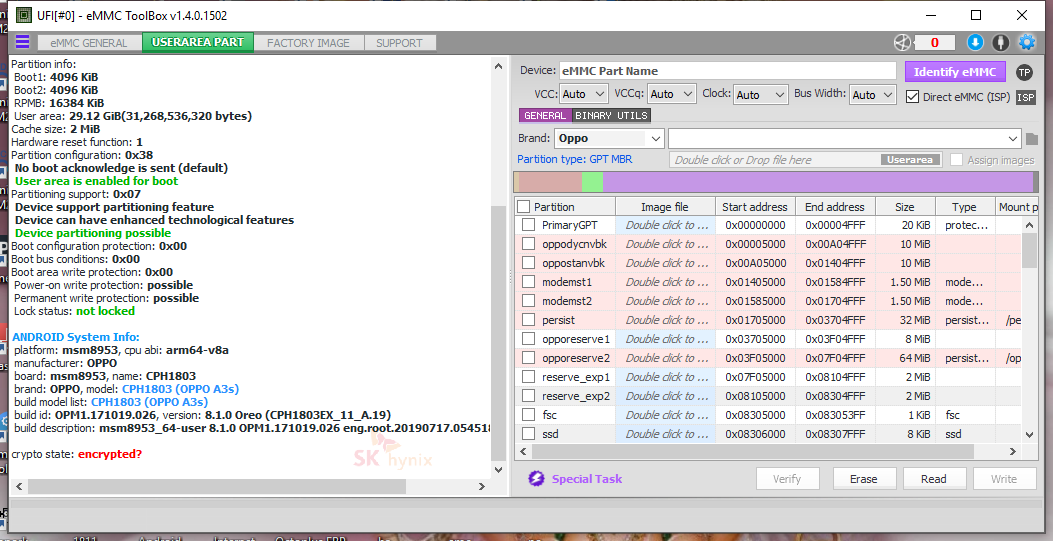Screen dimensions: 1053x541
Task: Open the purple hamburger menu icon
Action: click(22, 42)
